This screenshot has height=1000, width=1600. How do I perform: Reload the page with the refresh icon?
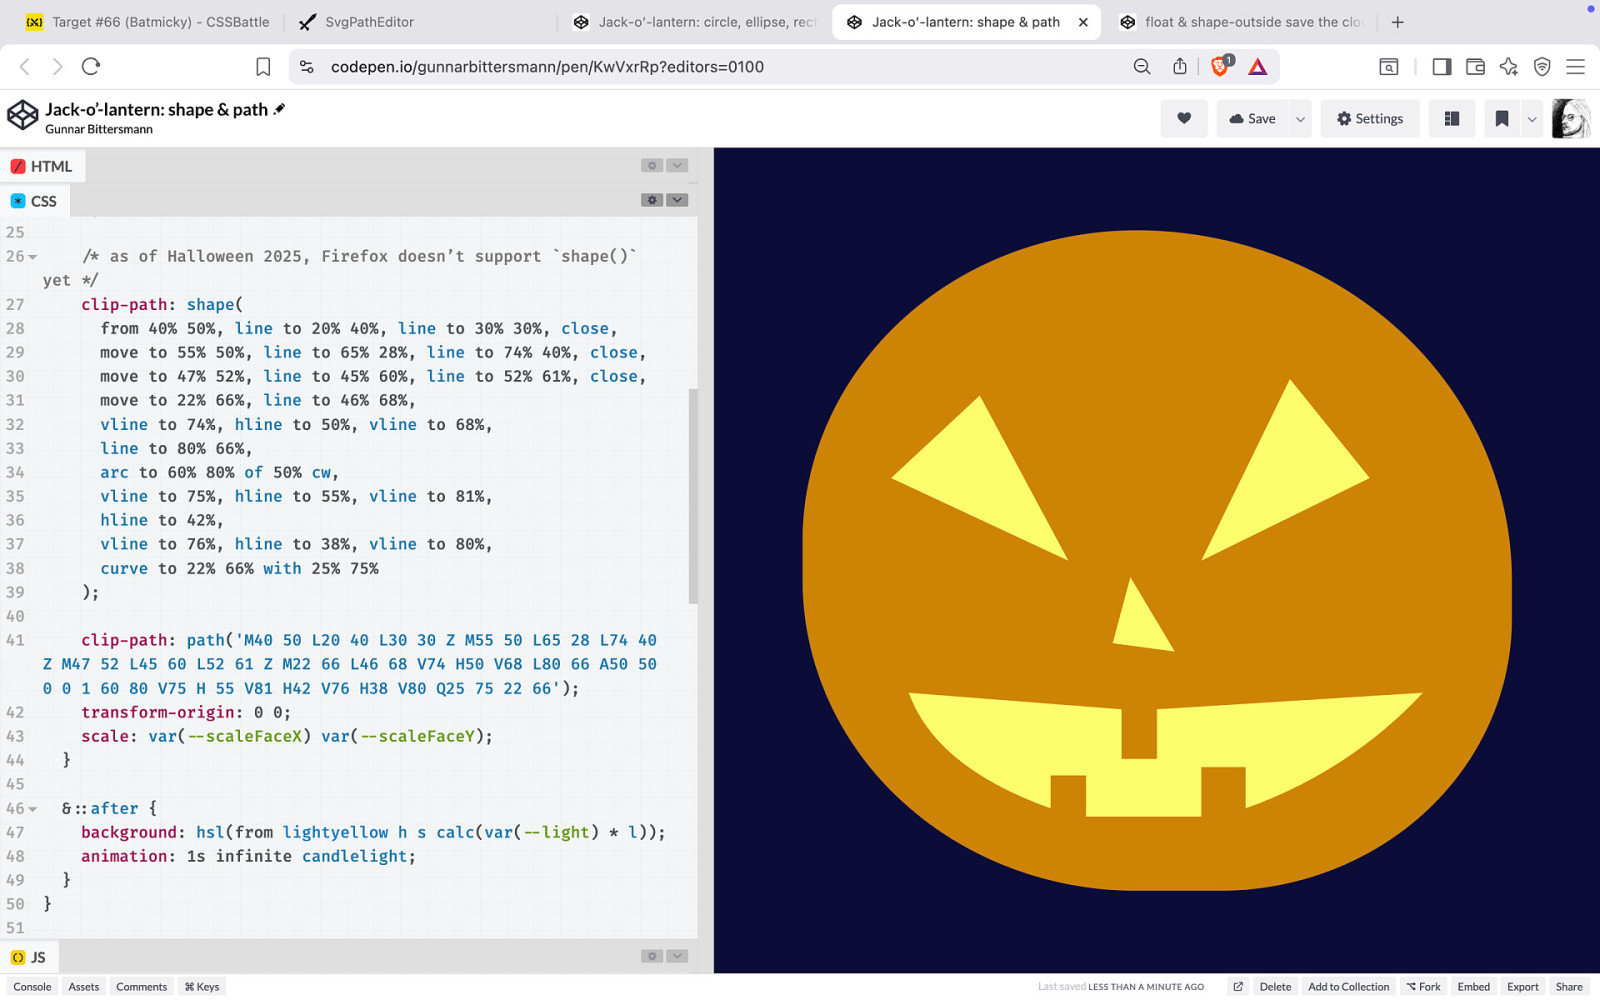tap(91, 67)
